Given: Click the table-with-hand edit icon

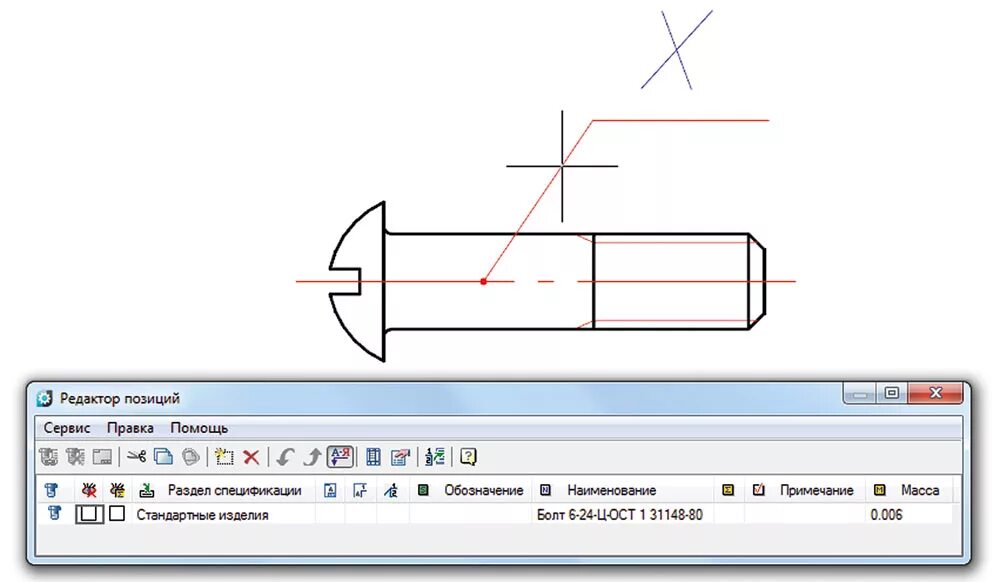Looking at the screenshot, I should 400,457.
